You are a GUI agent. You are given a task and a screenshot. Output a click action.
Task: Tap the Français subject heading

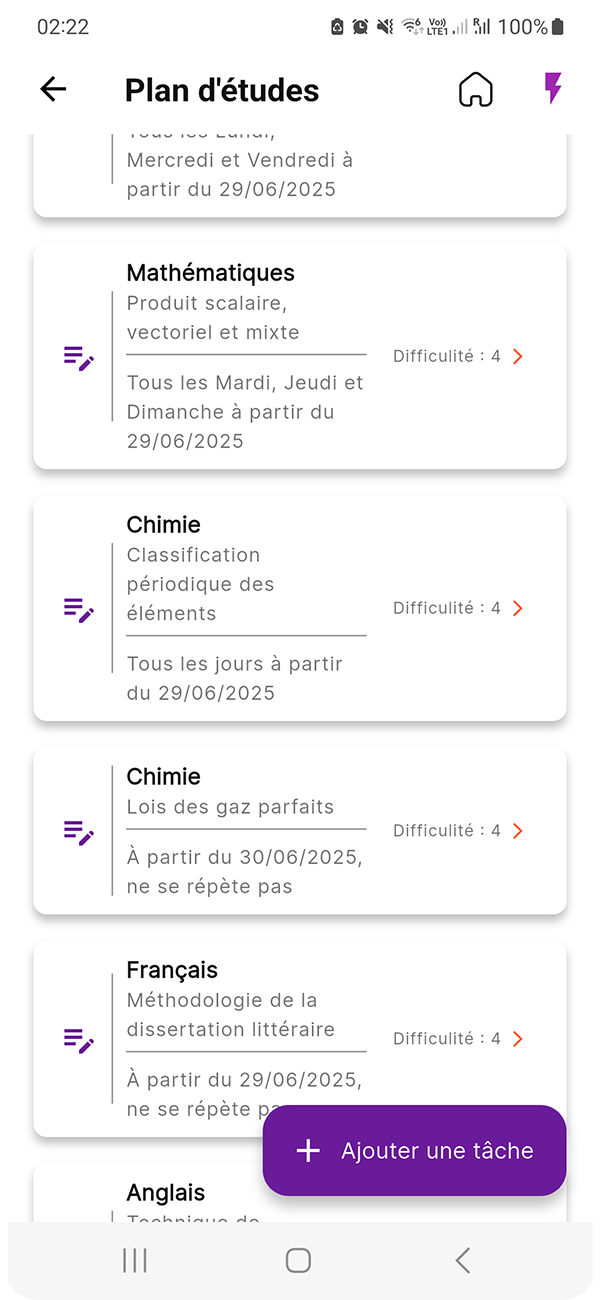[171, 970]
